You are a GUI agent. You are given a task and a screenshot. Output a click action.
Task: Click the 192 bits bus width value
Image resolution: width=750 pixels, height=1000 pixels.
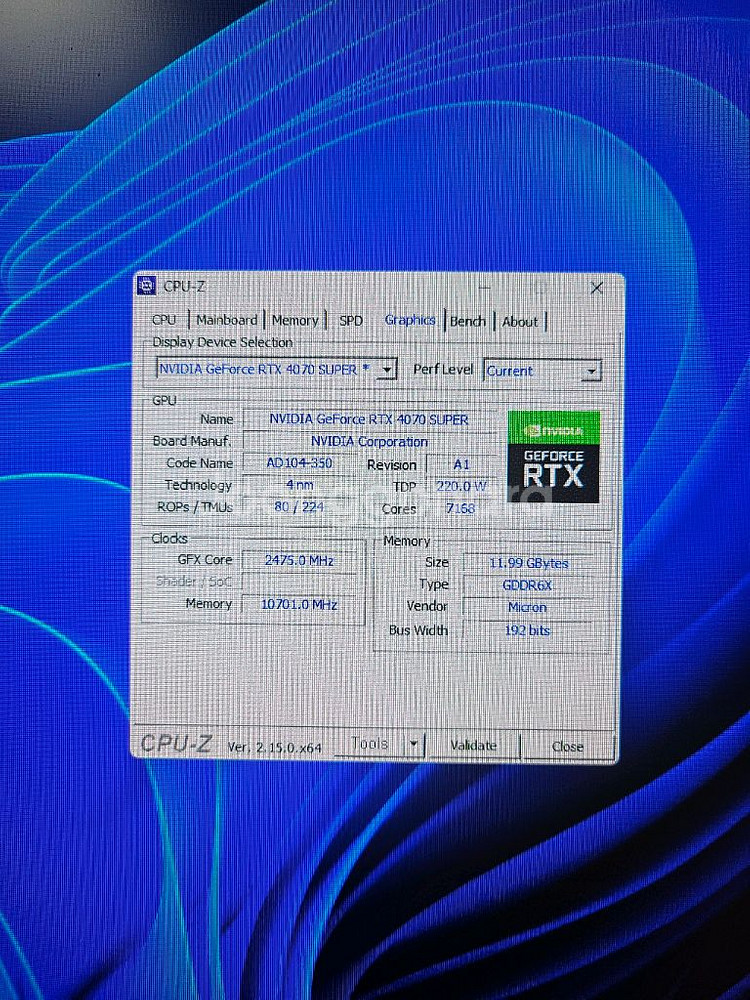coord(528,630)
